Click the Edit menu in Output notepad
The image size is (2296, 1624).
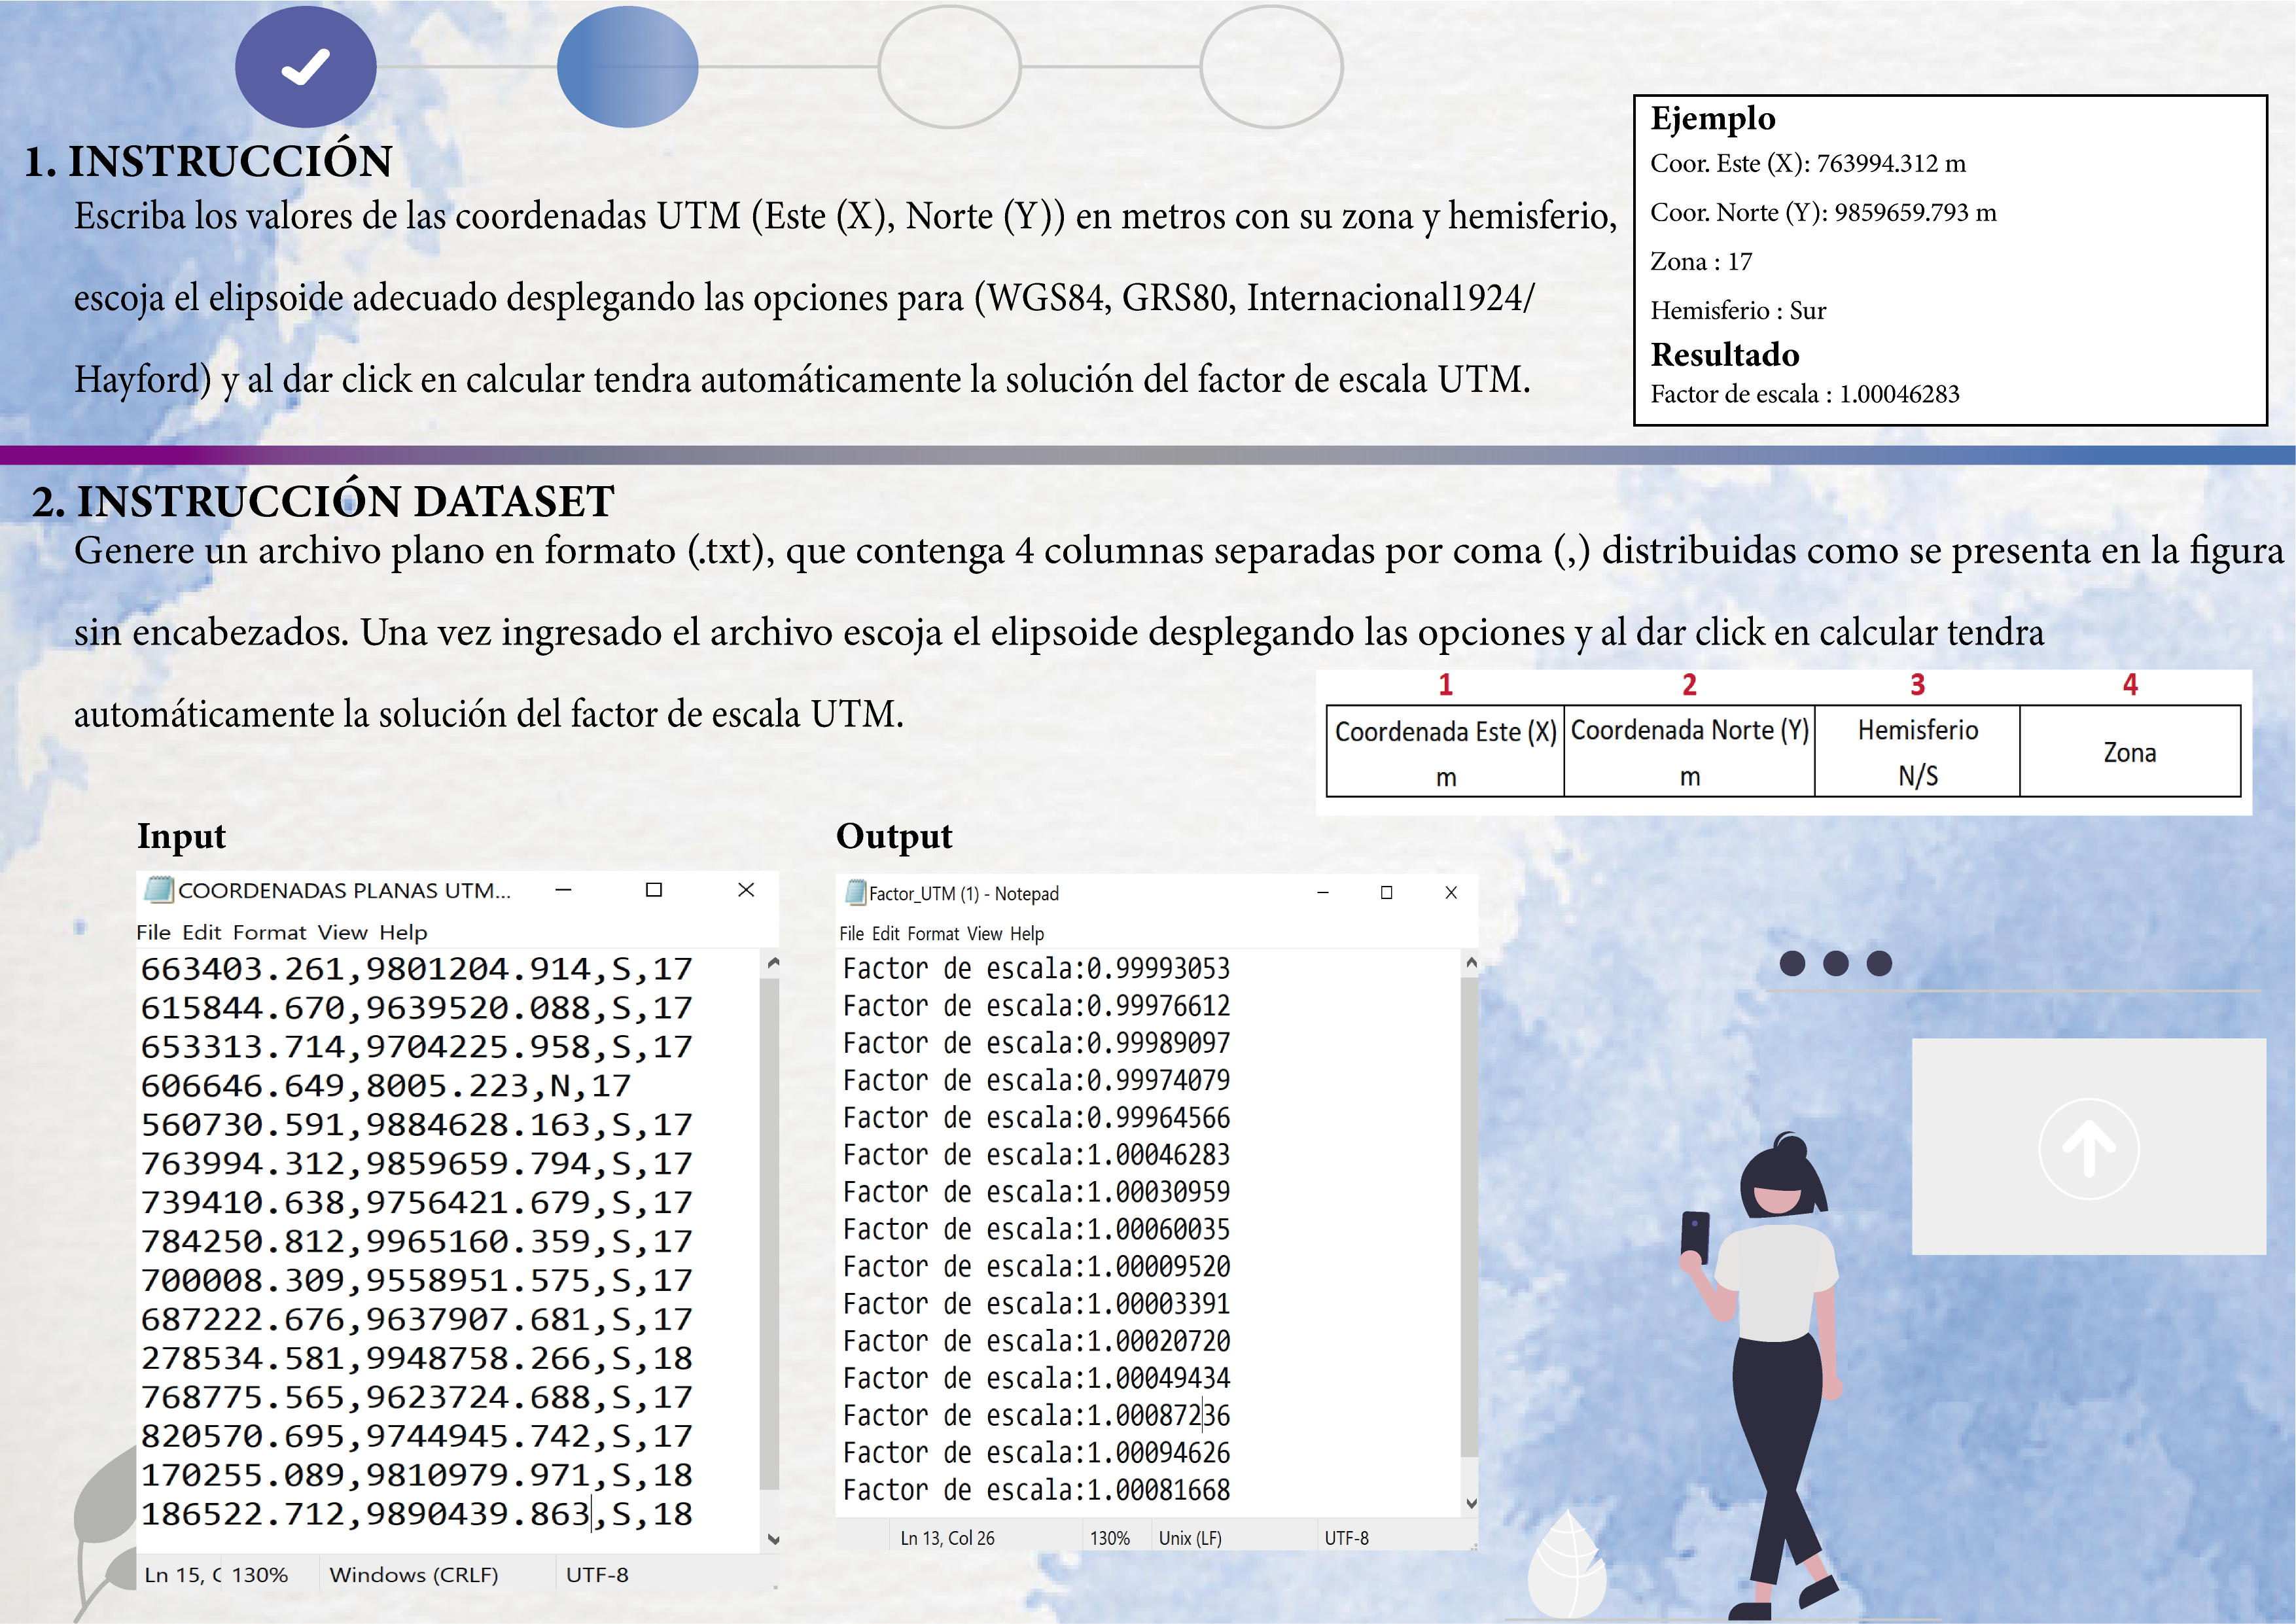pyautogui.click(x=886, y=933)
